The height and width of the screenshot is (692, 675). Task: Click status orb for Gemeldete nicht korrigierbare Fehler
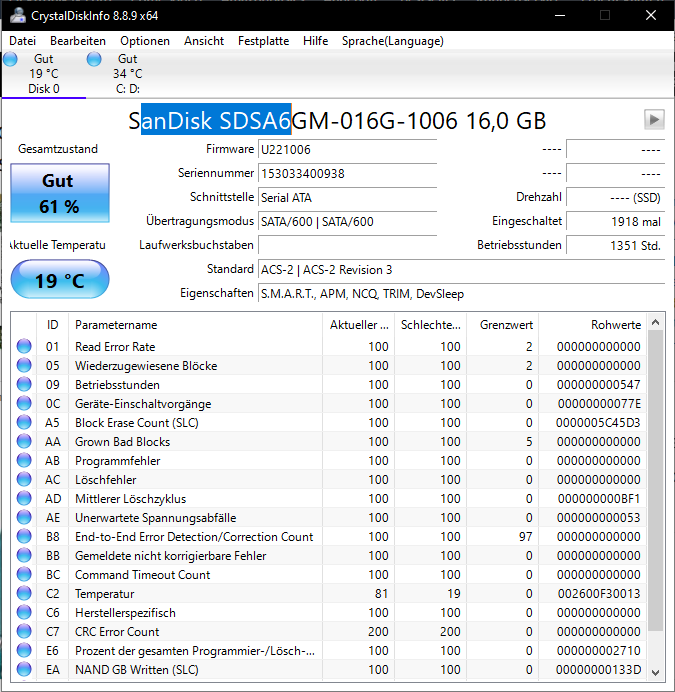coord(24,555)
